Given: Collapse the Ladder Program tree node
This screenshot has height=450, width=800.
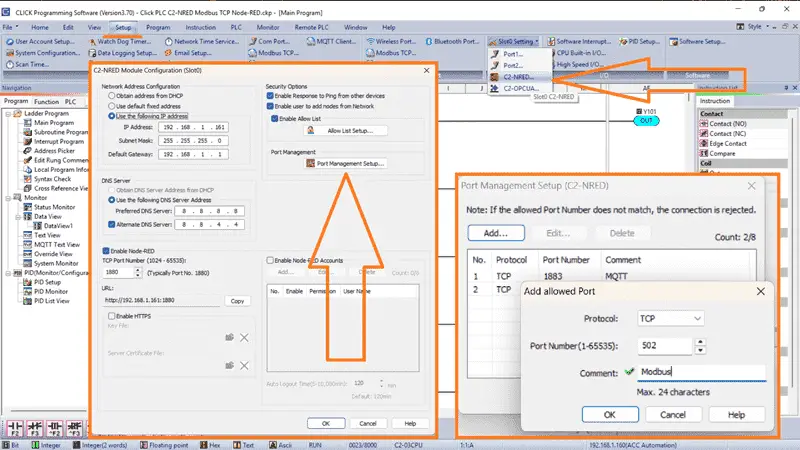Looking at the screenshot, I should click(x=8, y=113).
